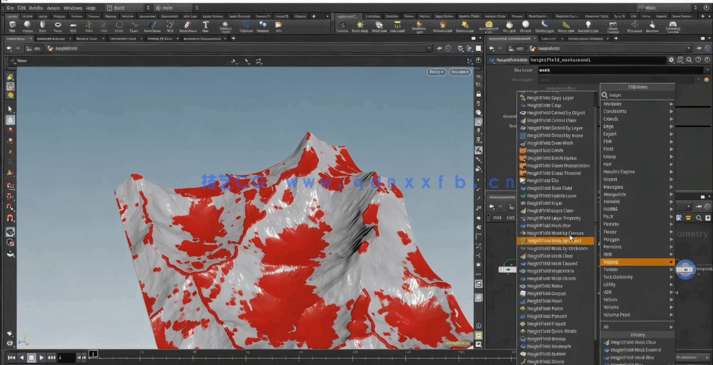
Task: Choose HeightField Erode from the list
Action: pyautogui.click(x=555, y=150)
